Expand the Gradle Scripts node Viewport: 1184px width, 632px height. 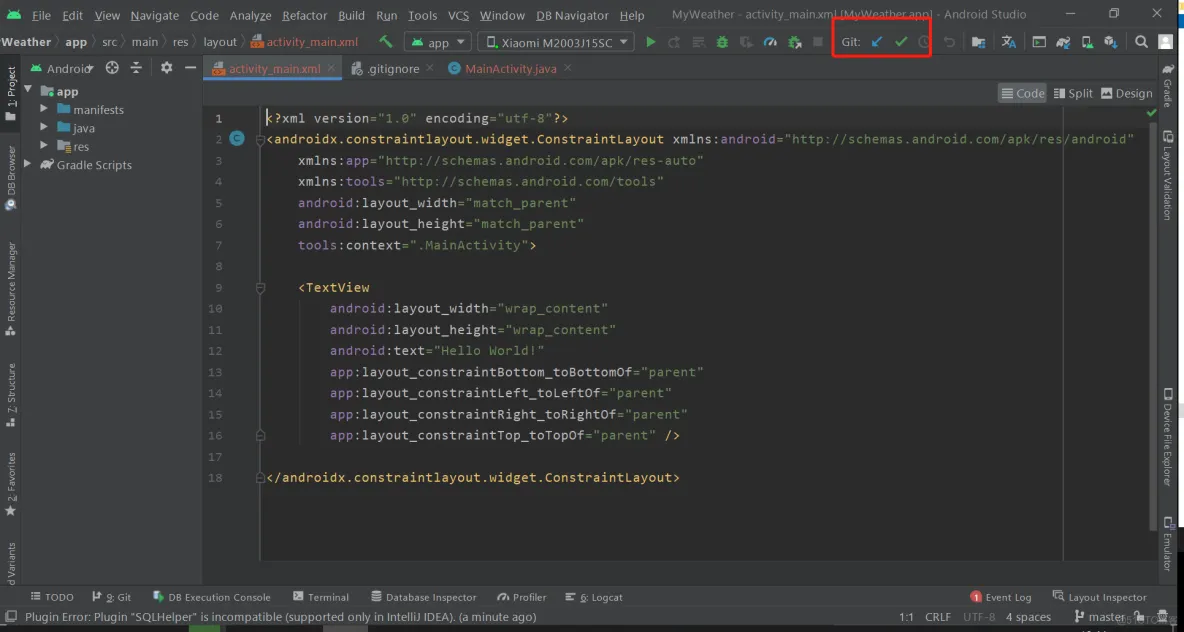click(29, 164)
